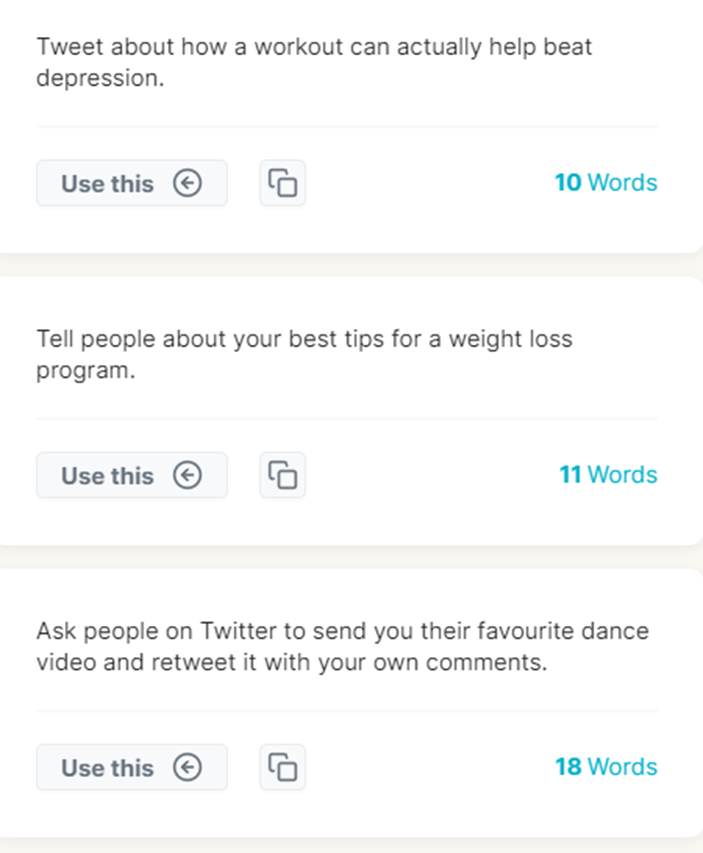This screenshot has width=703, height=853.
Task: Click arrow icon in the 10 Words card
Action: (187, 183)
